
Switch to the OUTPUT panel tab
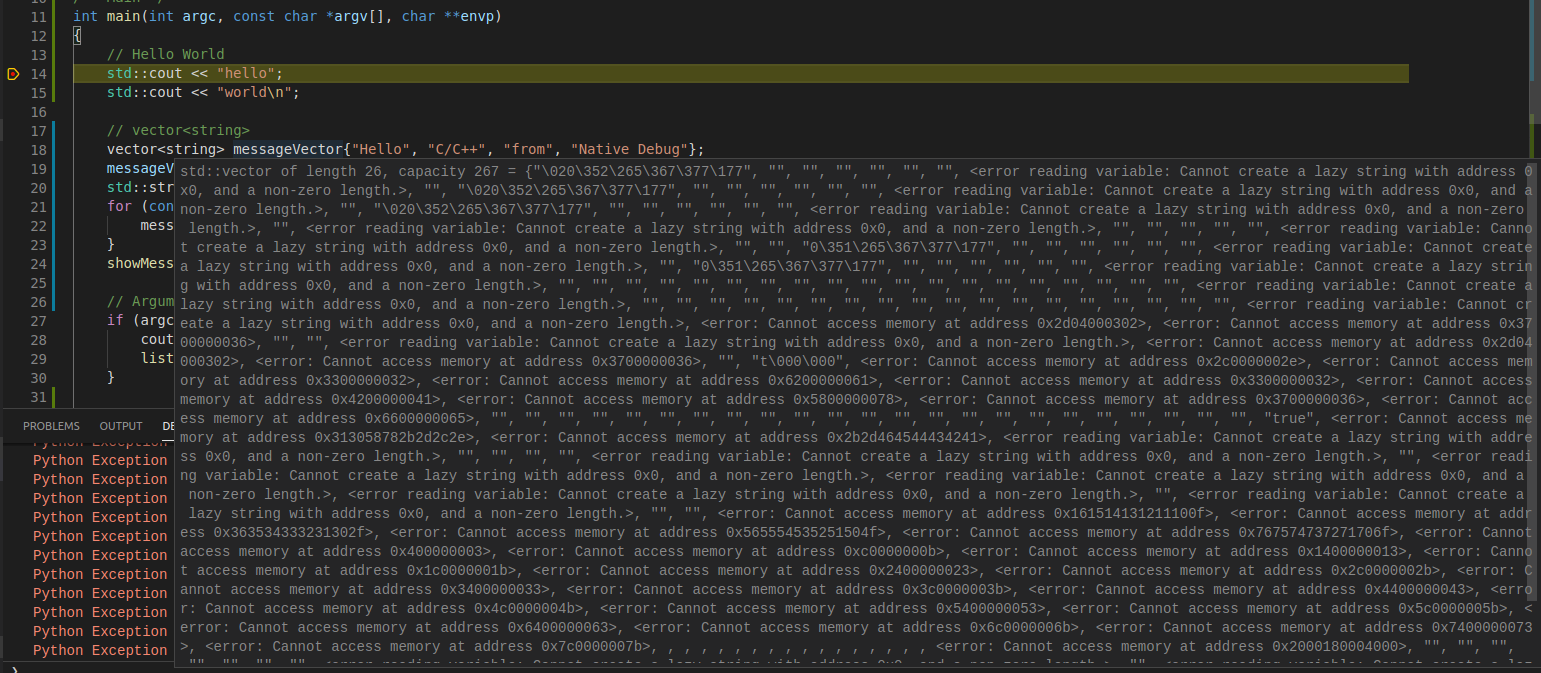[x=121, y=426]
